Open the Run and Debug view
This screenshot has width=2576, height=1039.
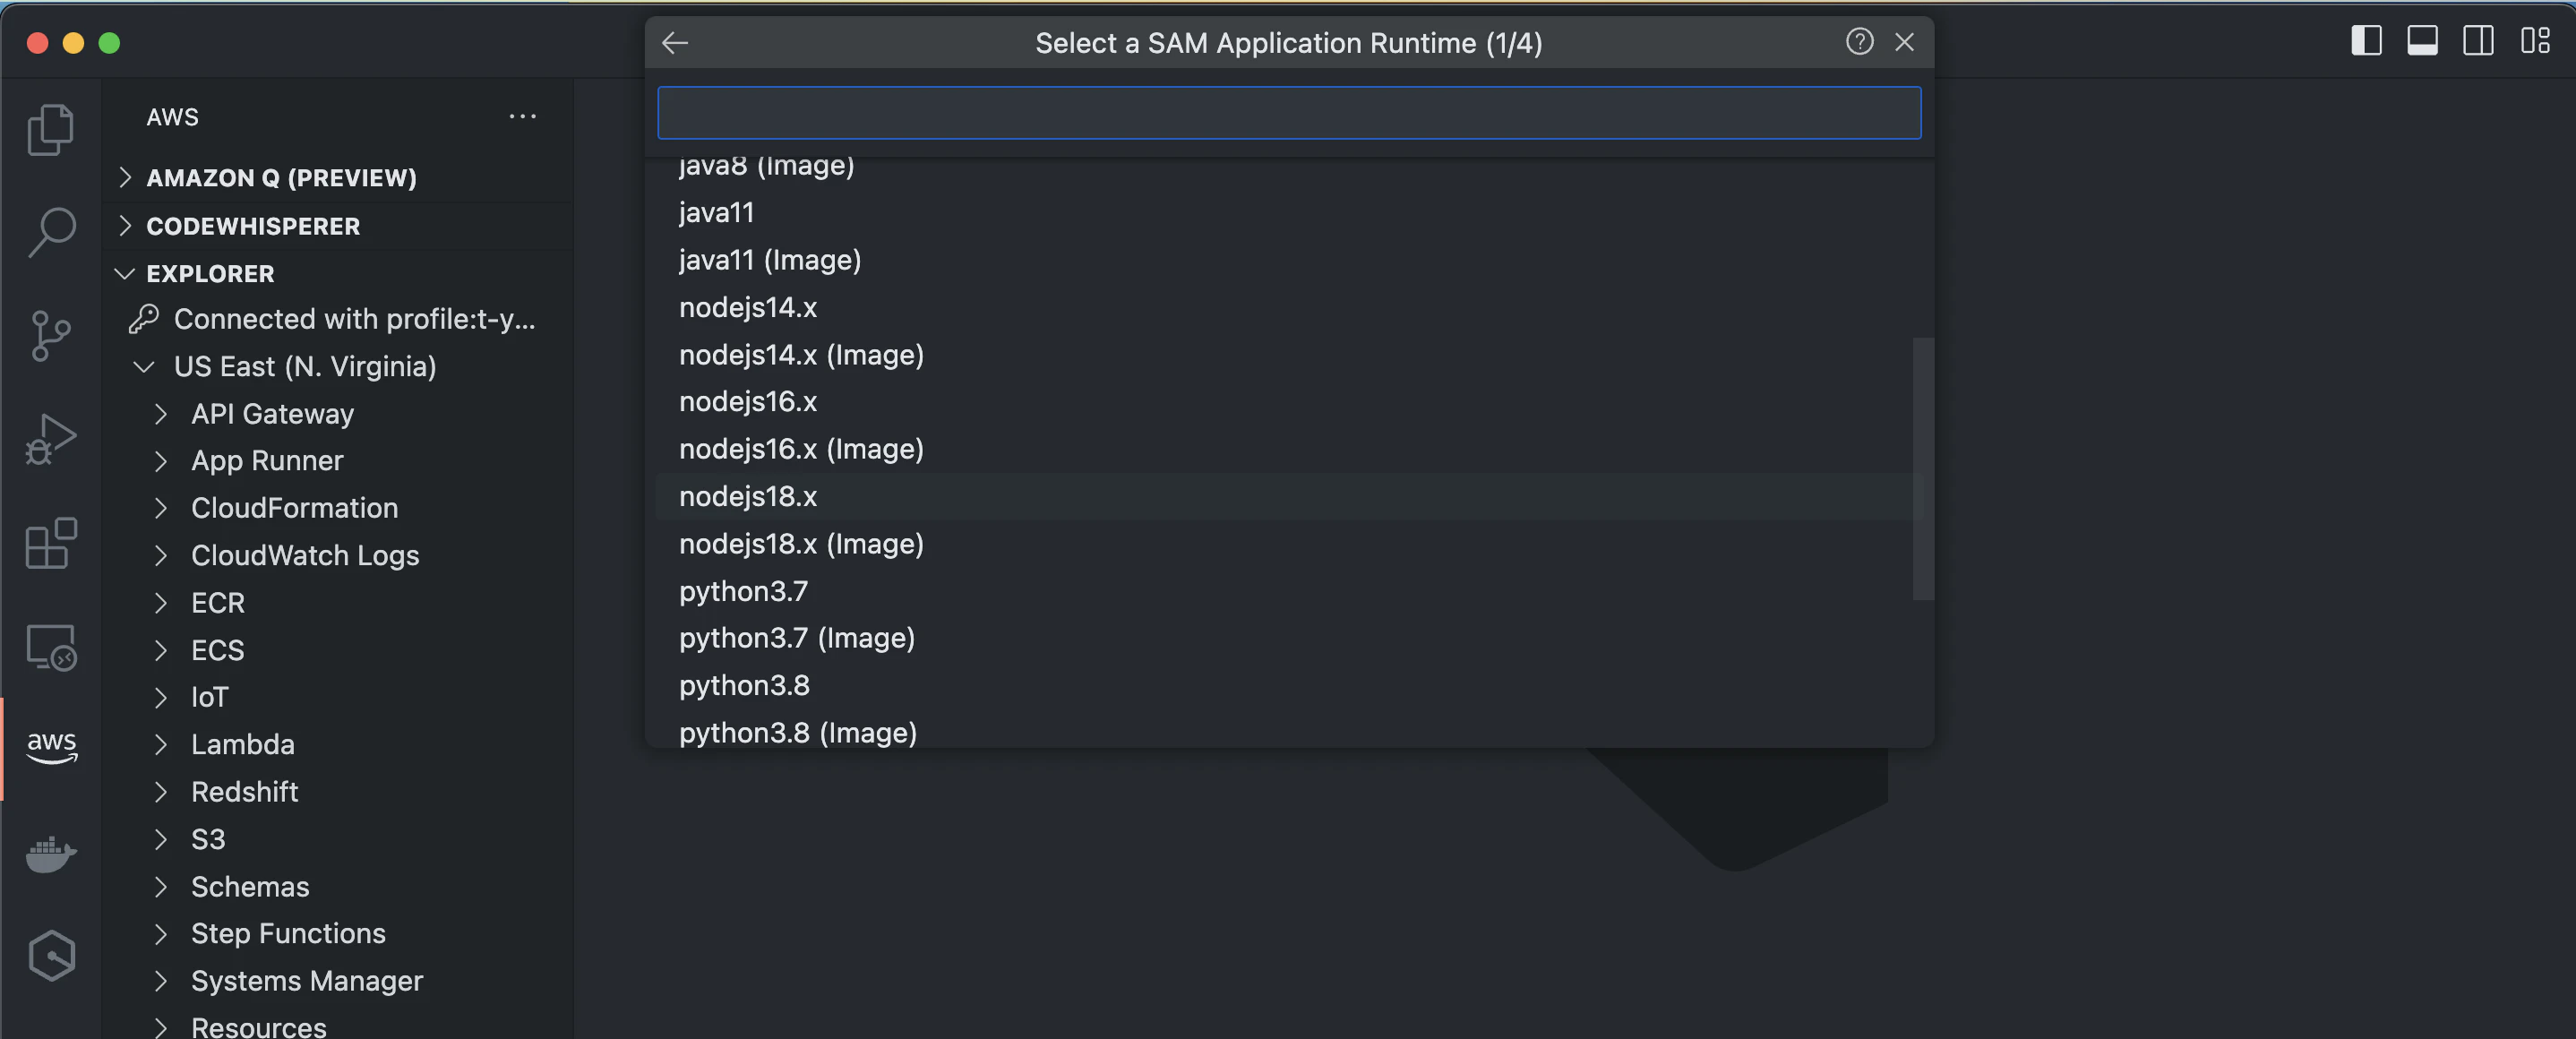(51, 440)
